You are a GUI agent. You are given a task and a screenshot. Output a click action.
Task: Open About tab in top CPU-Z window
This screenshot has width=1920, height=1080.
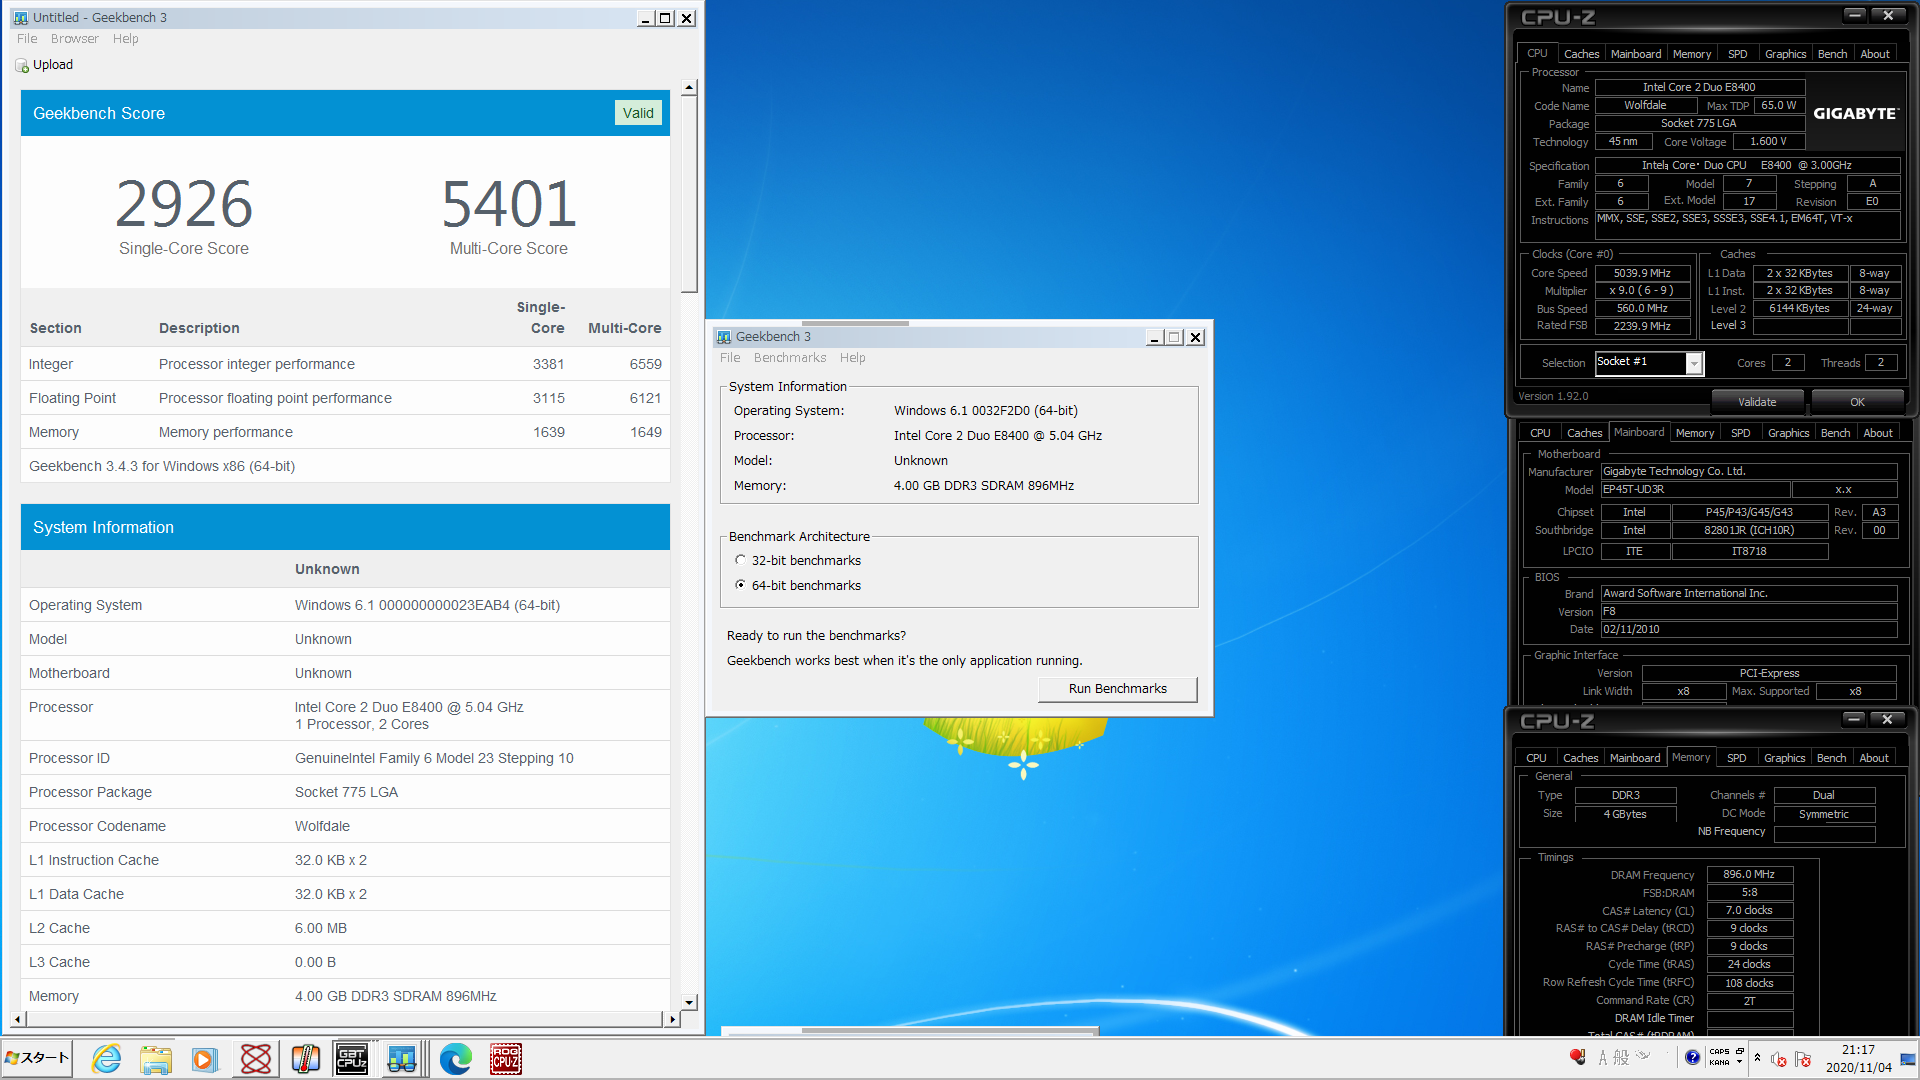1875,54
